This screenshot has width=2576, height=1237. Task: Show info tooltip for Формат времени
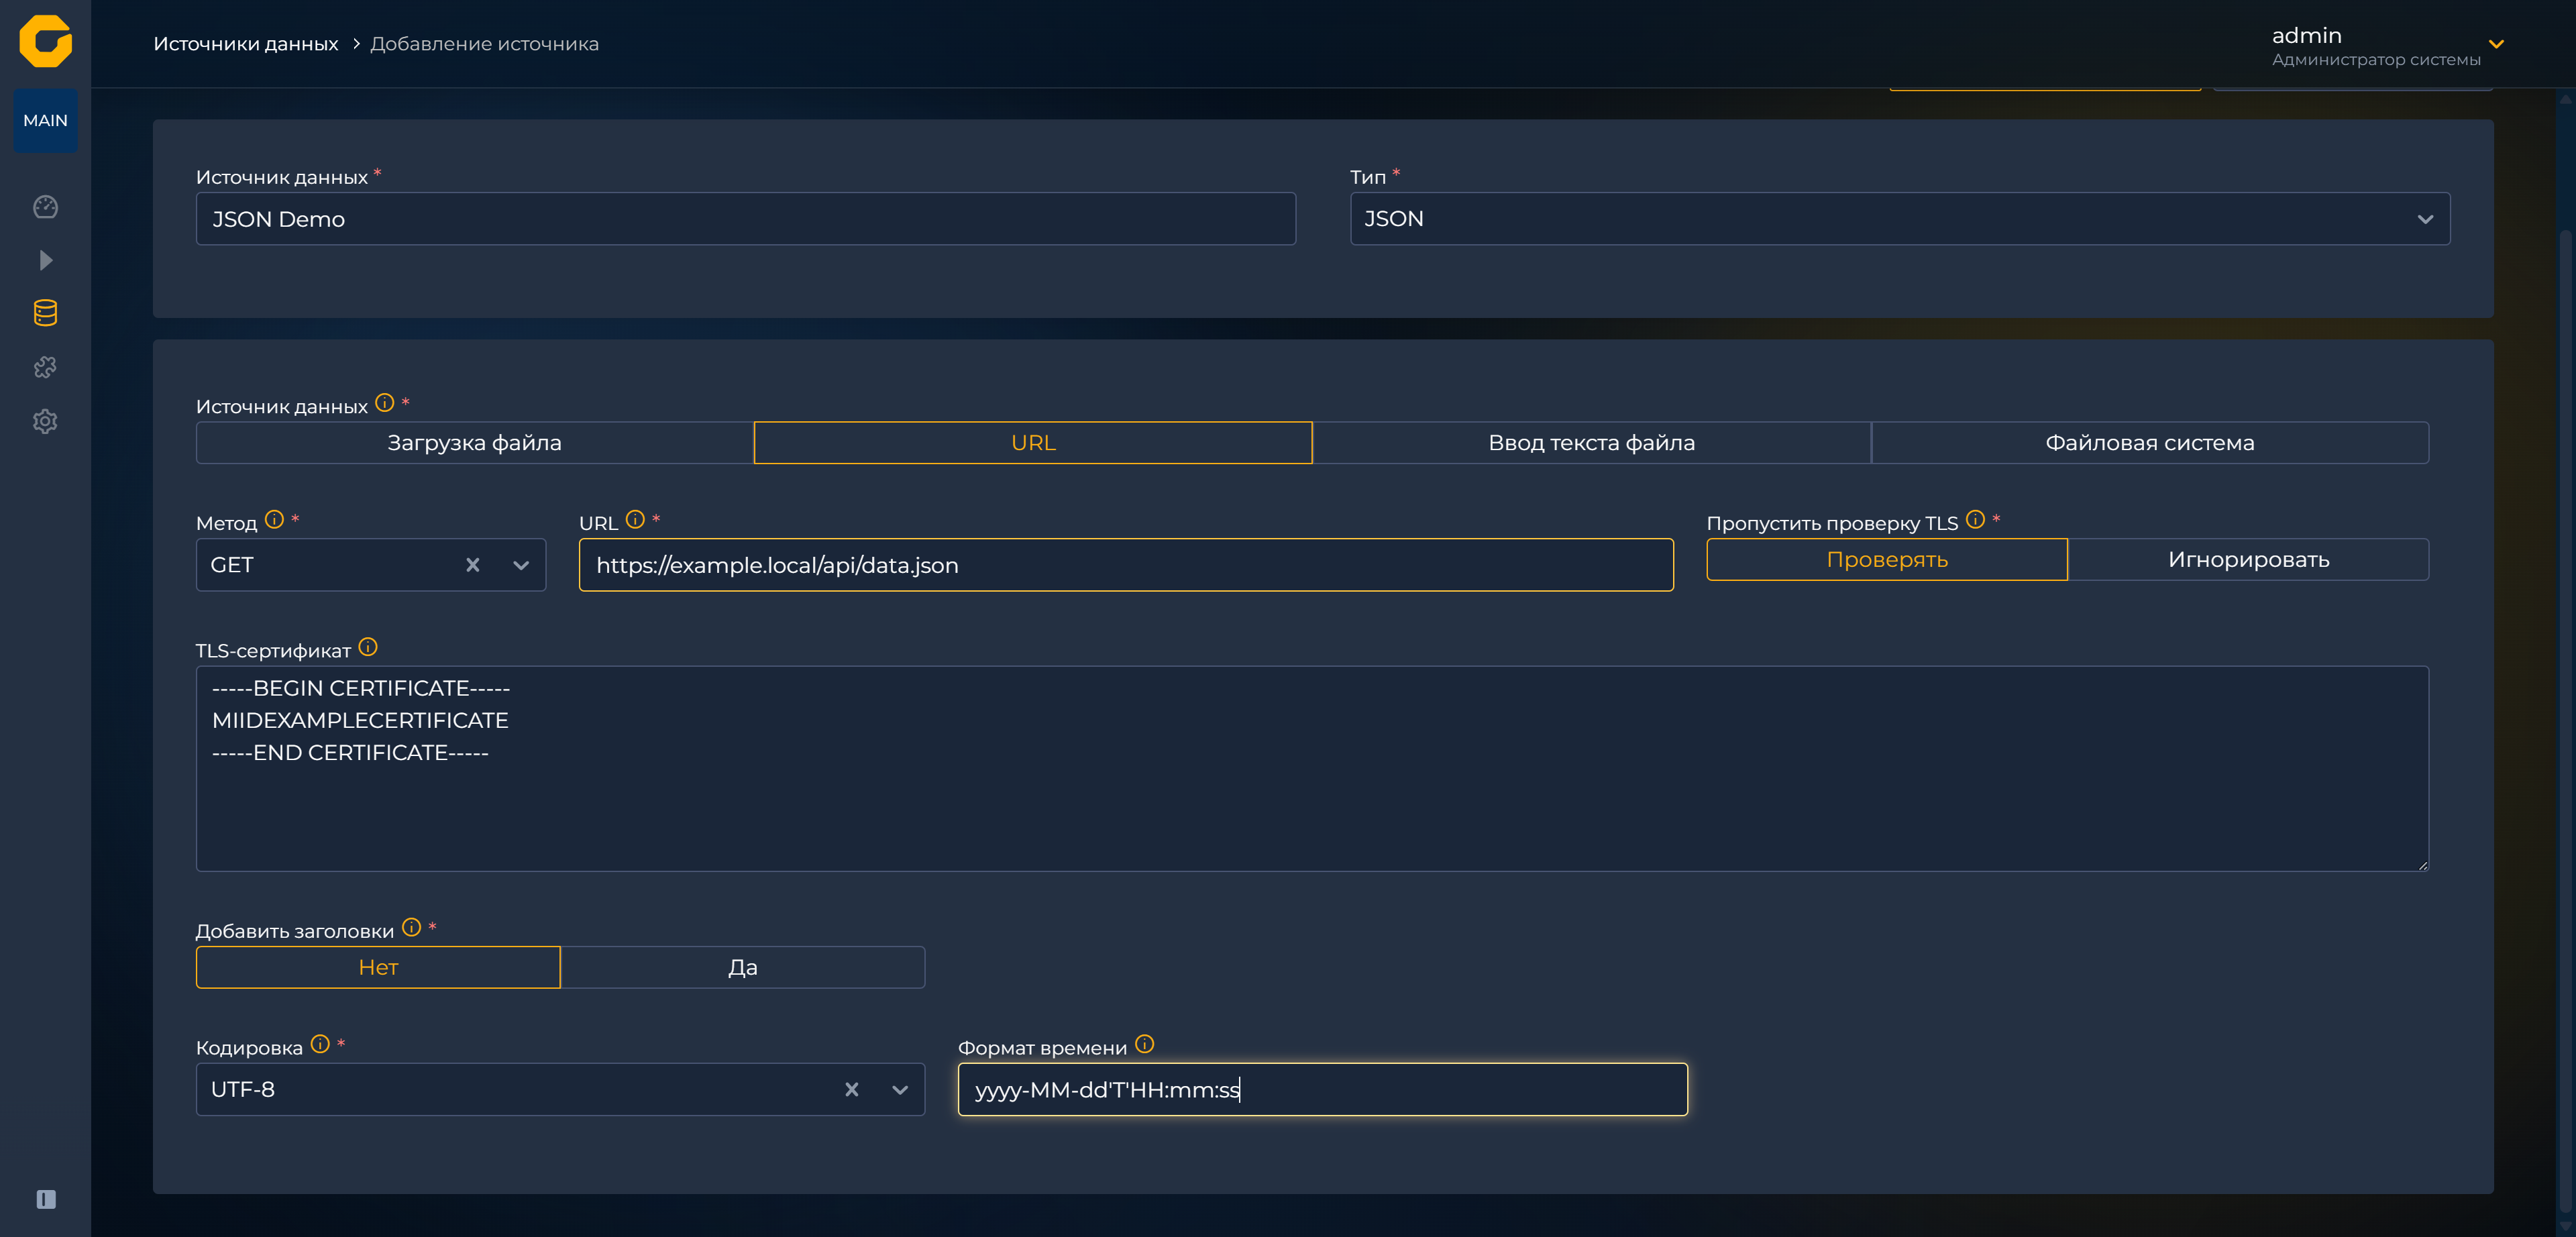(1145, 1044)
